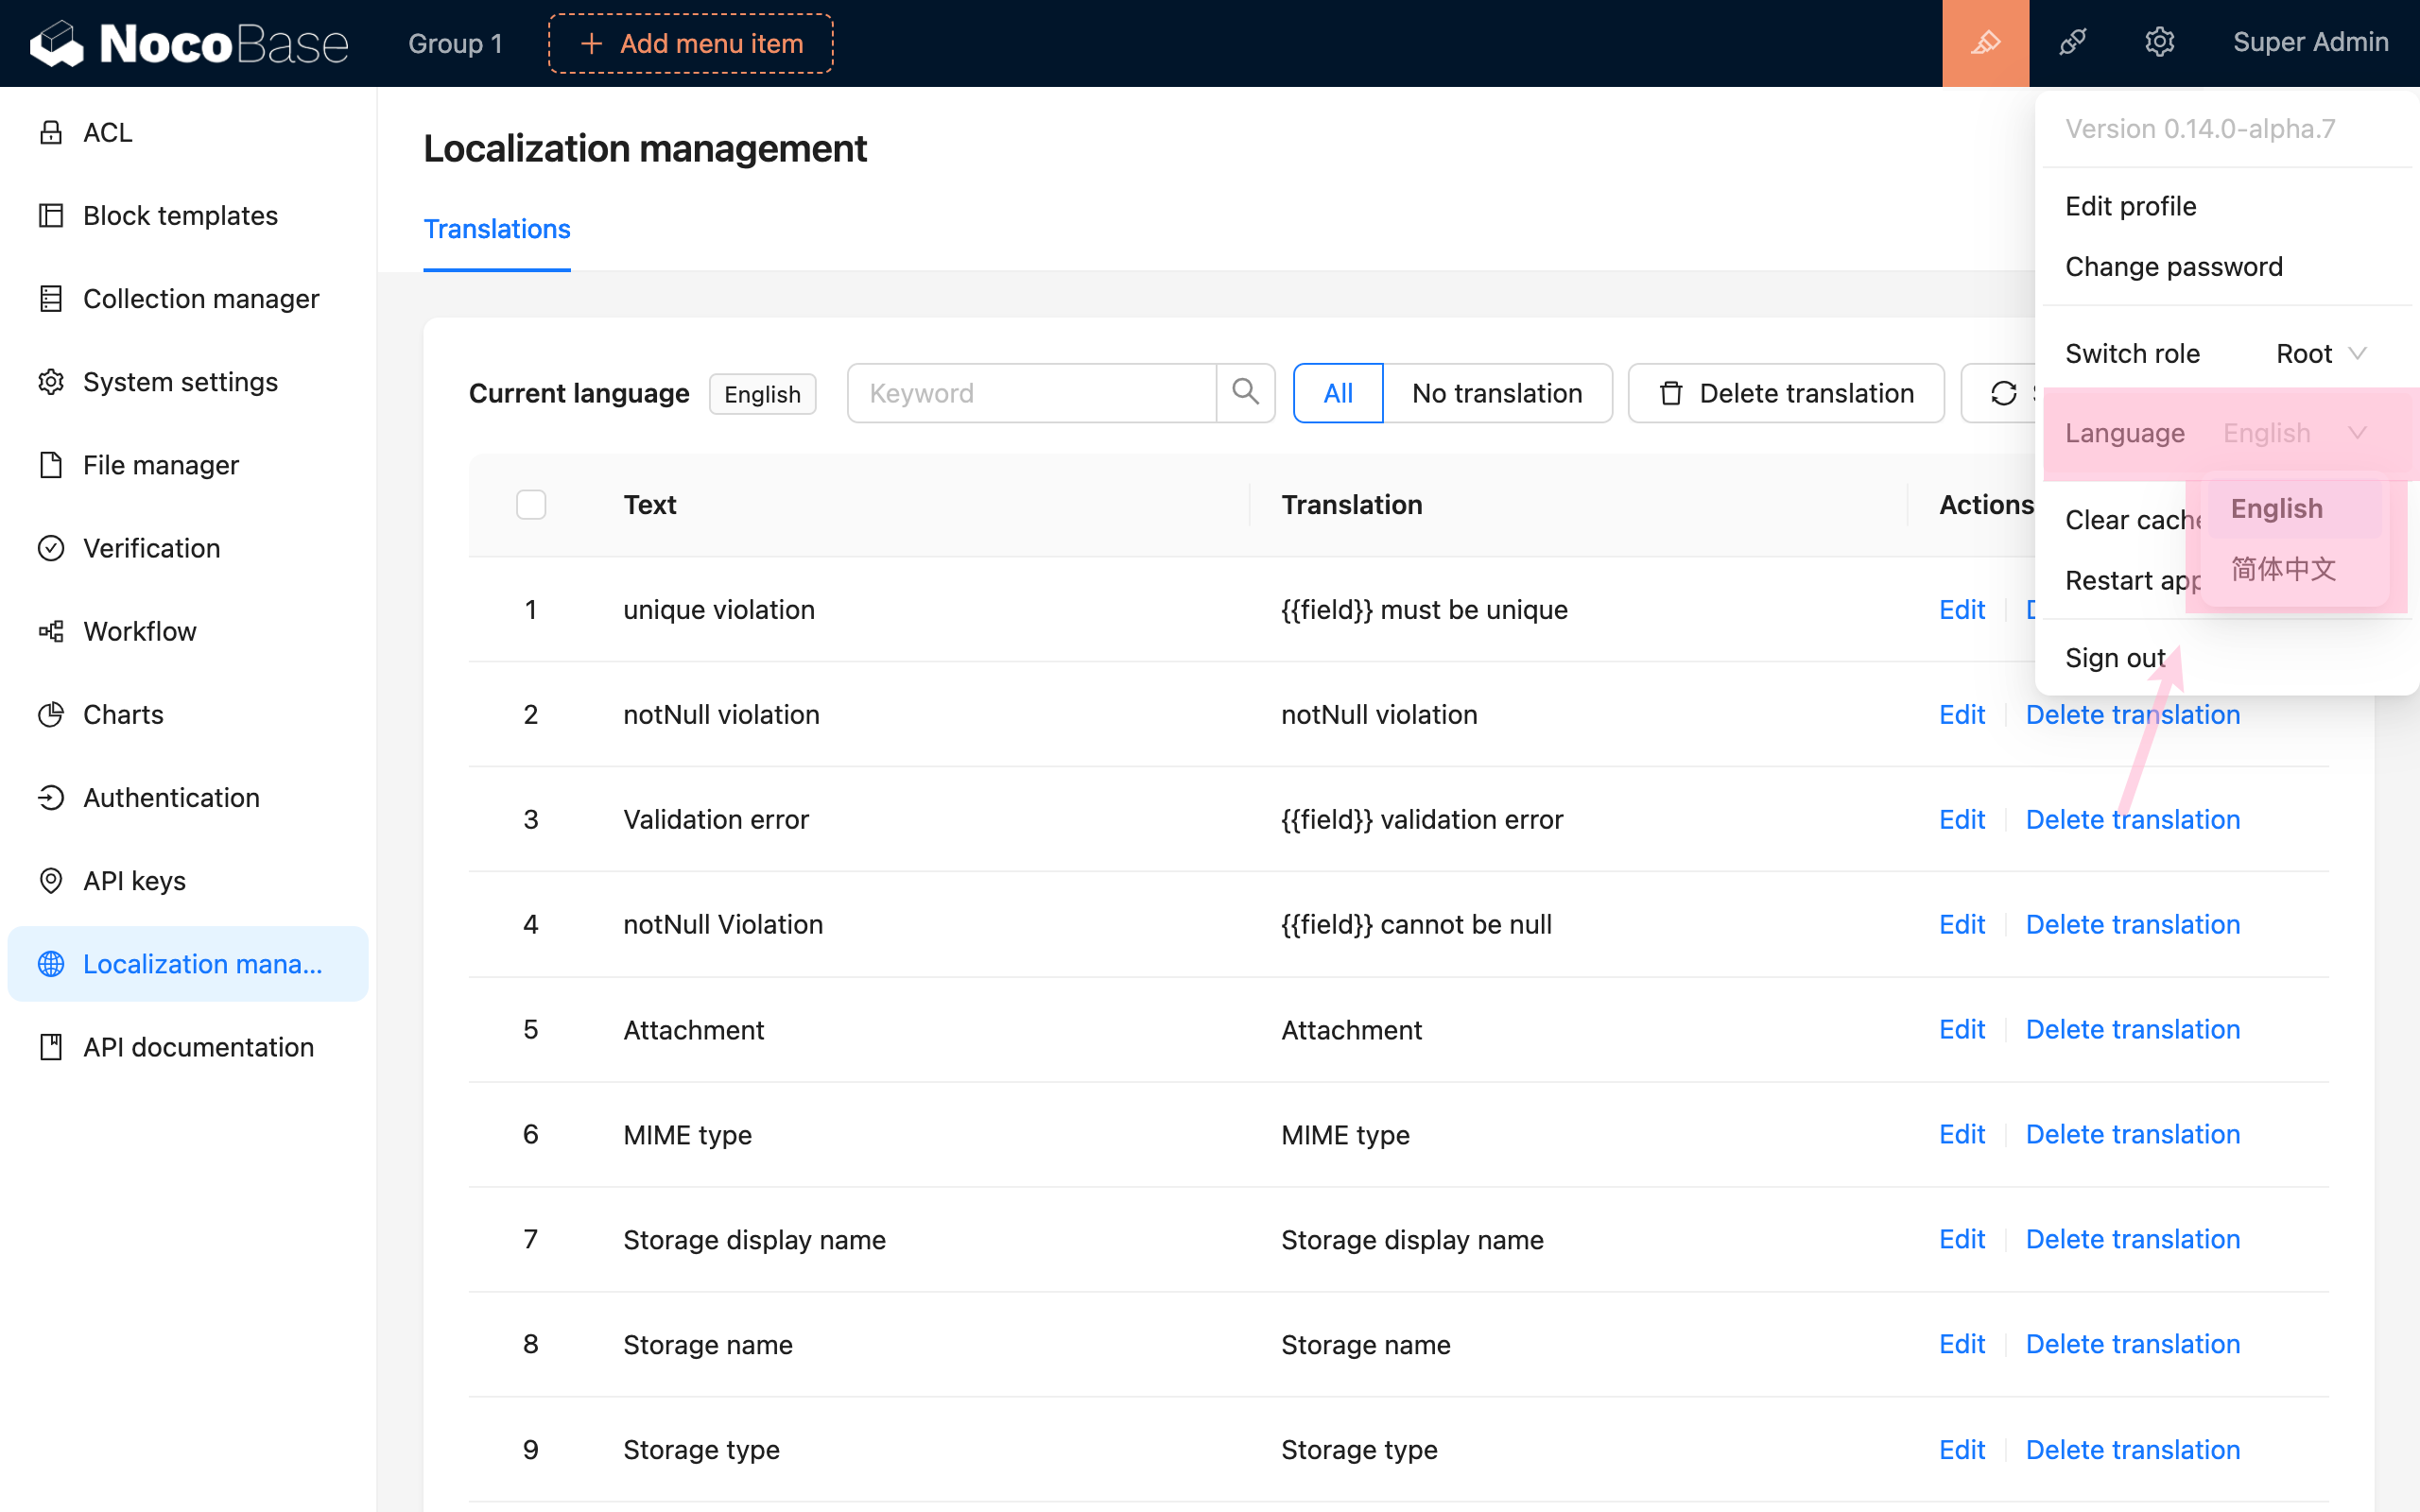The image size is (2420, 1512).
Task: Focus the Keyword search field
Action: 1030,393
